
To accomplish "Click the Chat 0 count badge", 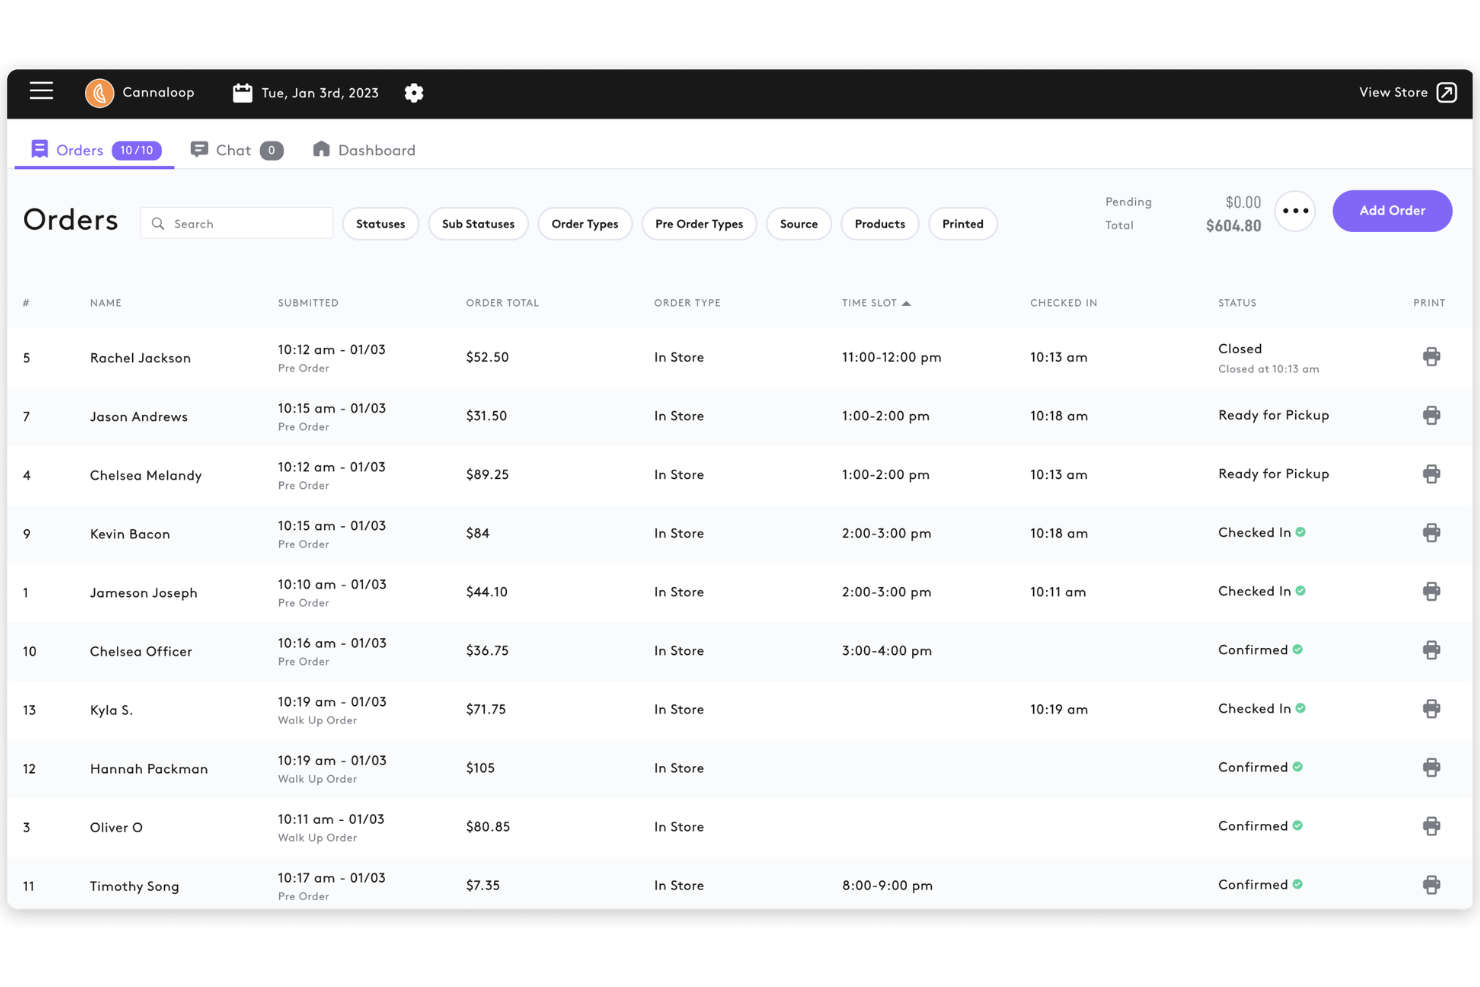I will [271, 150].
